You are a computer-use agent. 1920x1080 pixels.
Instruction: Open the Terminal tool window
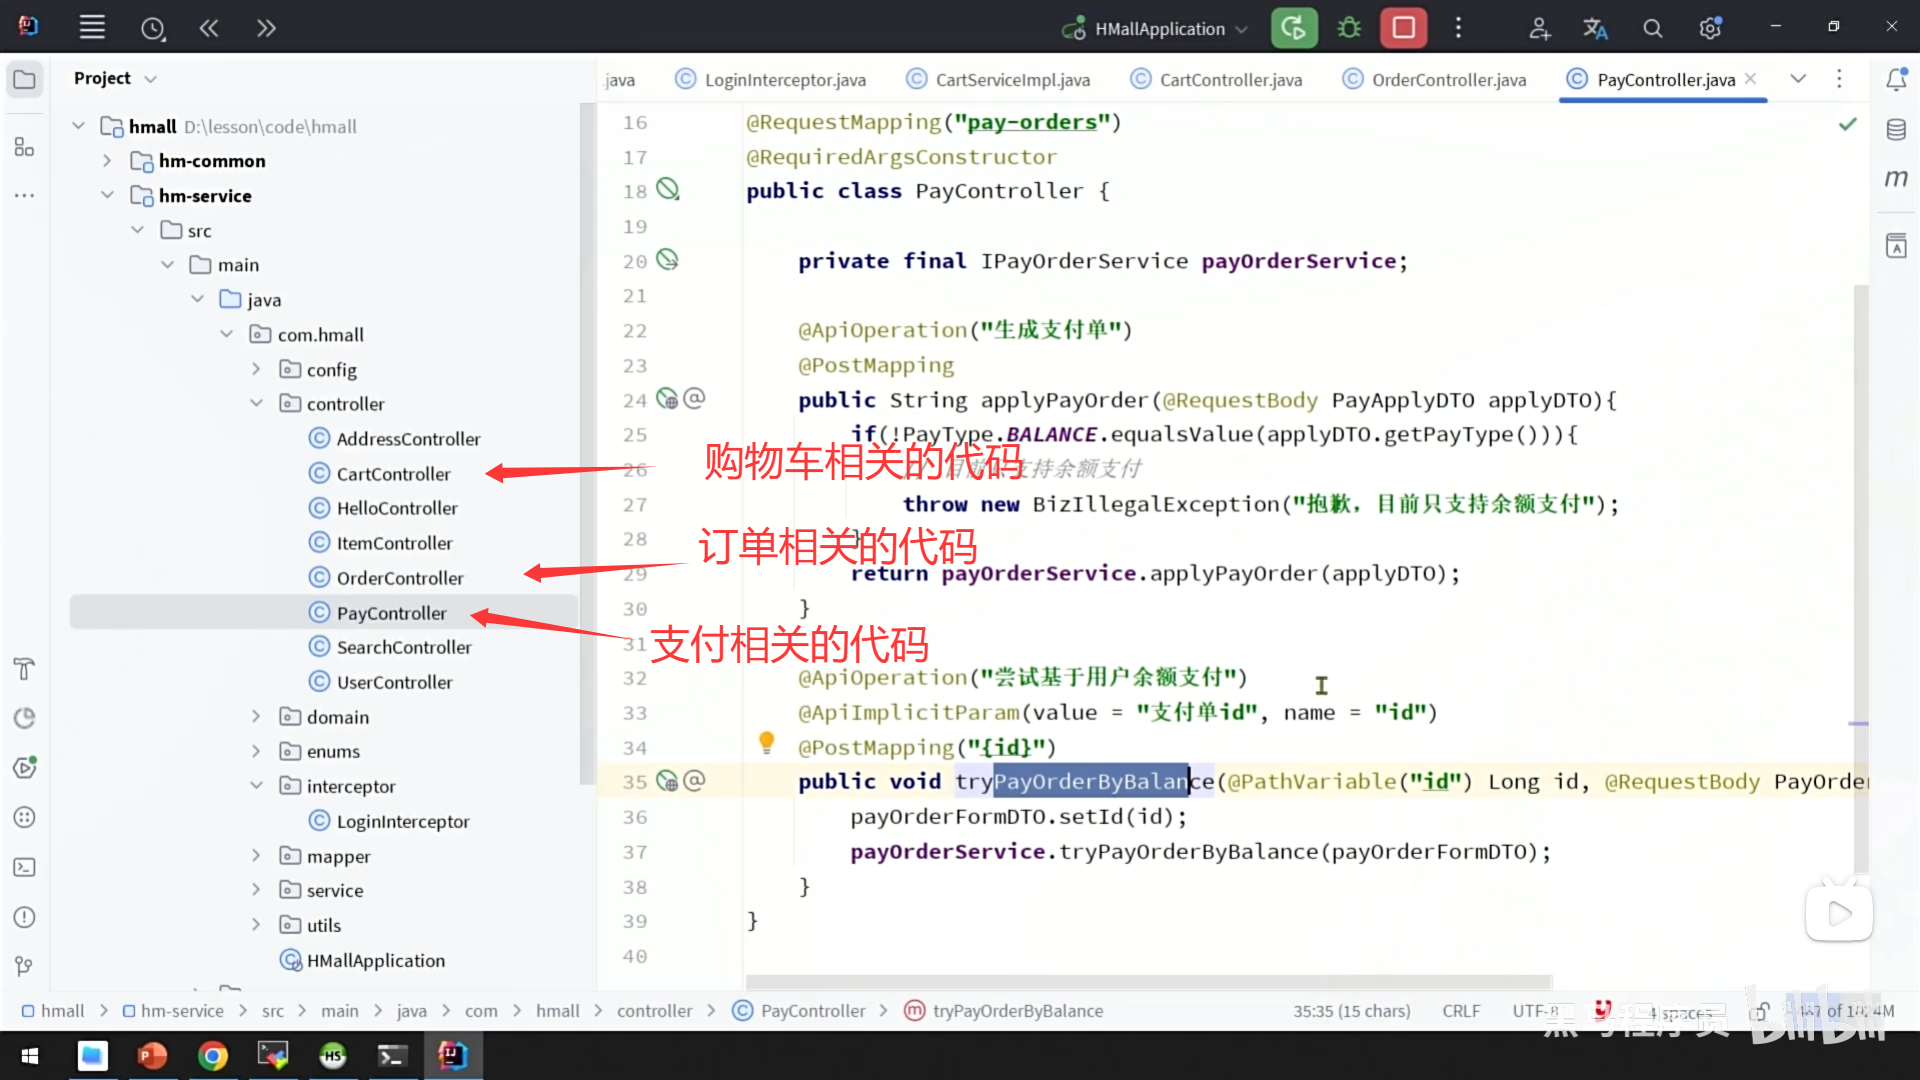pyautogui.click(x=24, y=867)
